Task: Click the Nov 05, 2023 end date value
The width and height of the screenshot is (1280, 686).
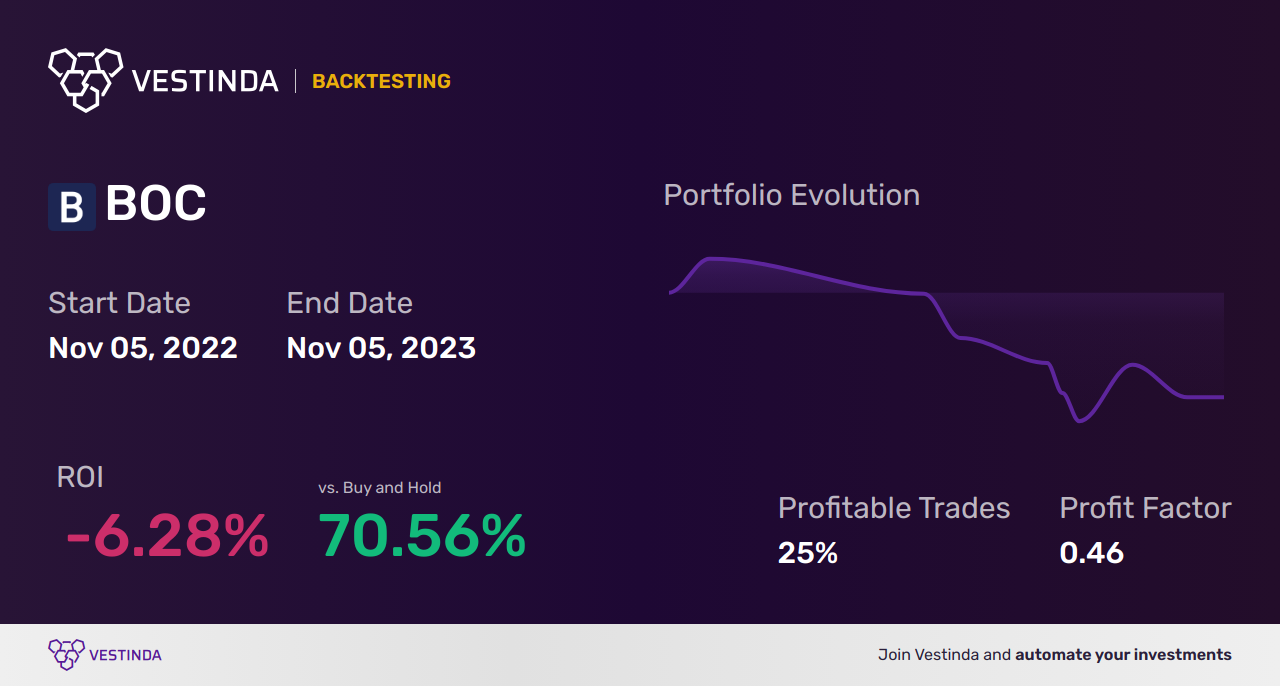Action: pos(381,347)
